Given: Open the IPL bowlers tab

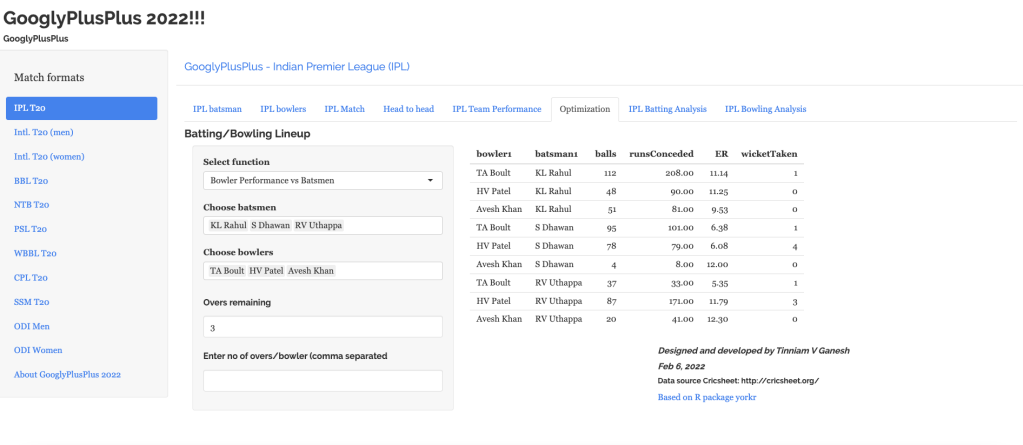Looking at the screenshot, I should [283, 109].
